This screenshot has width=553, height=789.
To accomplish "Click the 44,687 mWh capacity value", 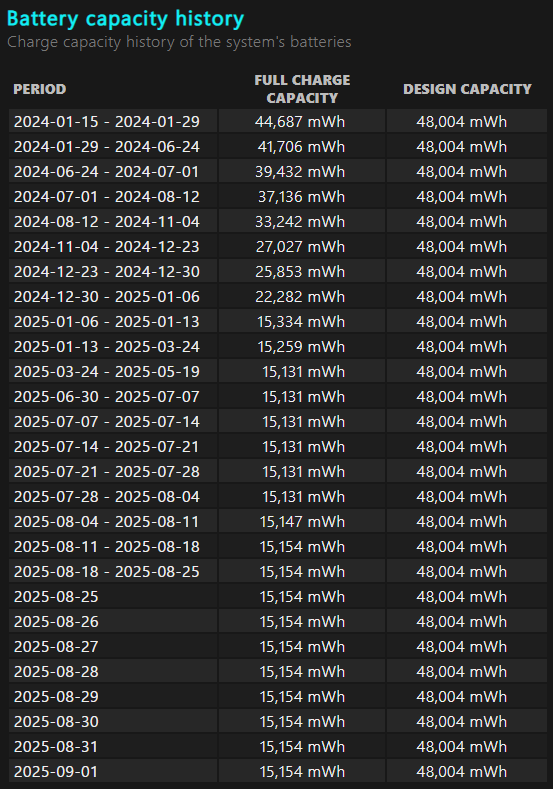I will (x=300, y=122).
